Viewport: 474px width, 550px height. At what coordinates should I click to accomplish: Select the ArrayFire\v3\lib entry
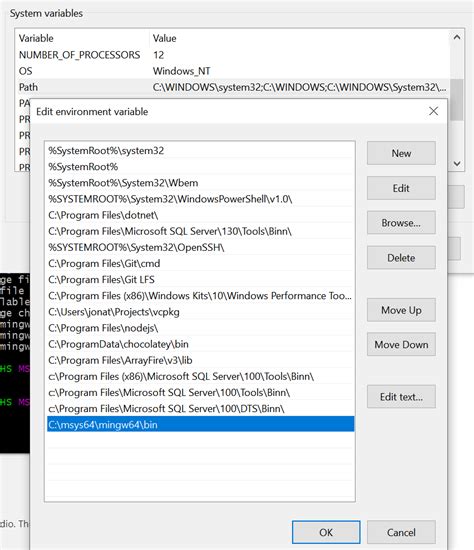(x=200, y=361)
